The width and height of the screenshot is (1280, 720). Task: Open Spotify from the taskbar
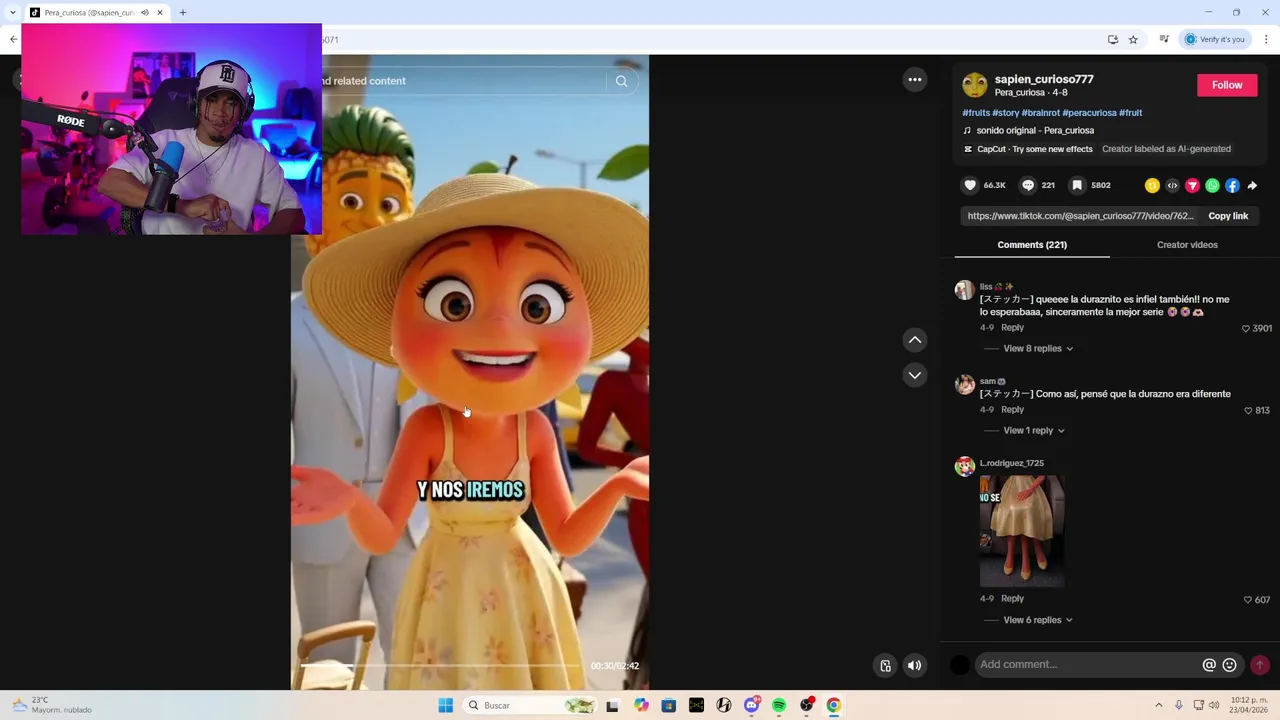[779, 705]
